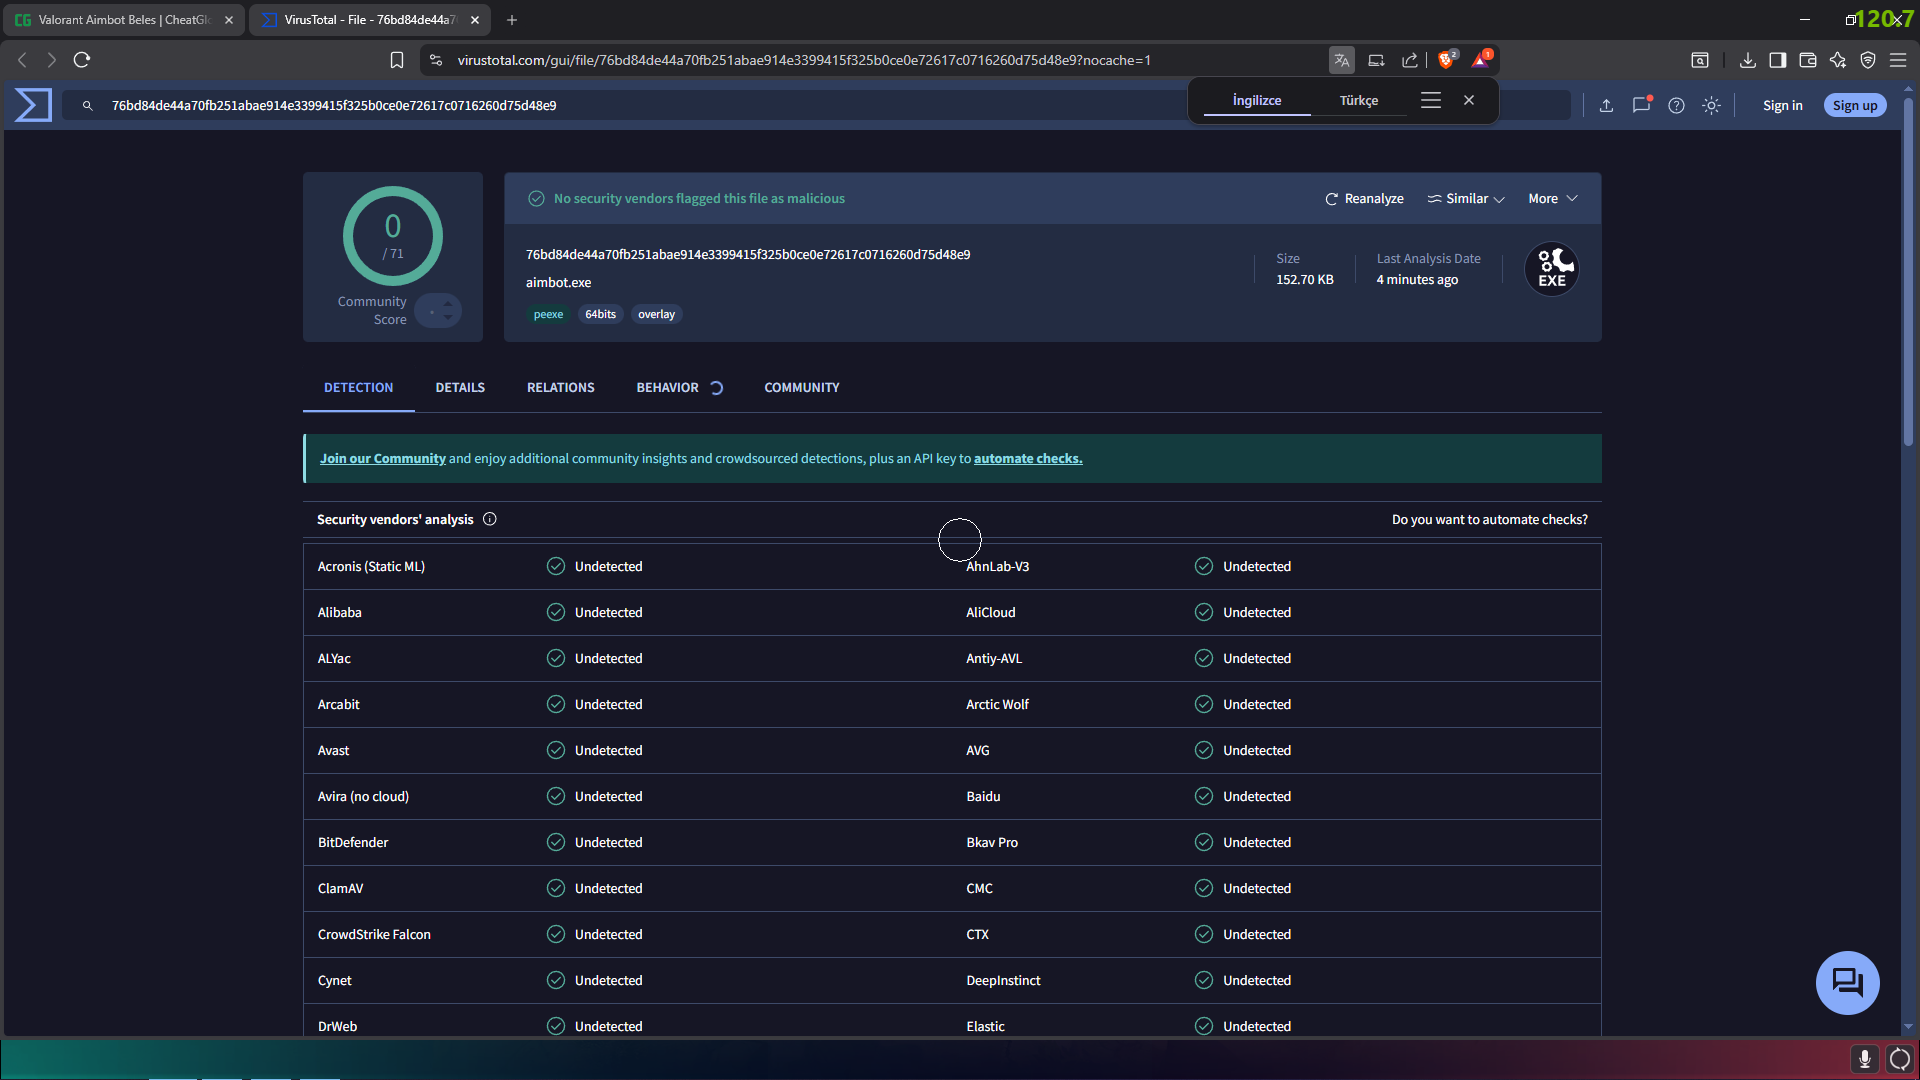
Task: Click the share icon in address bar
Action: [1410, 60]
